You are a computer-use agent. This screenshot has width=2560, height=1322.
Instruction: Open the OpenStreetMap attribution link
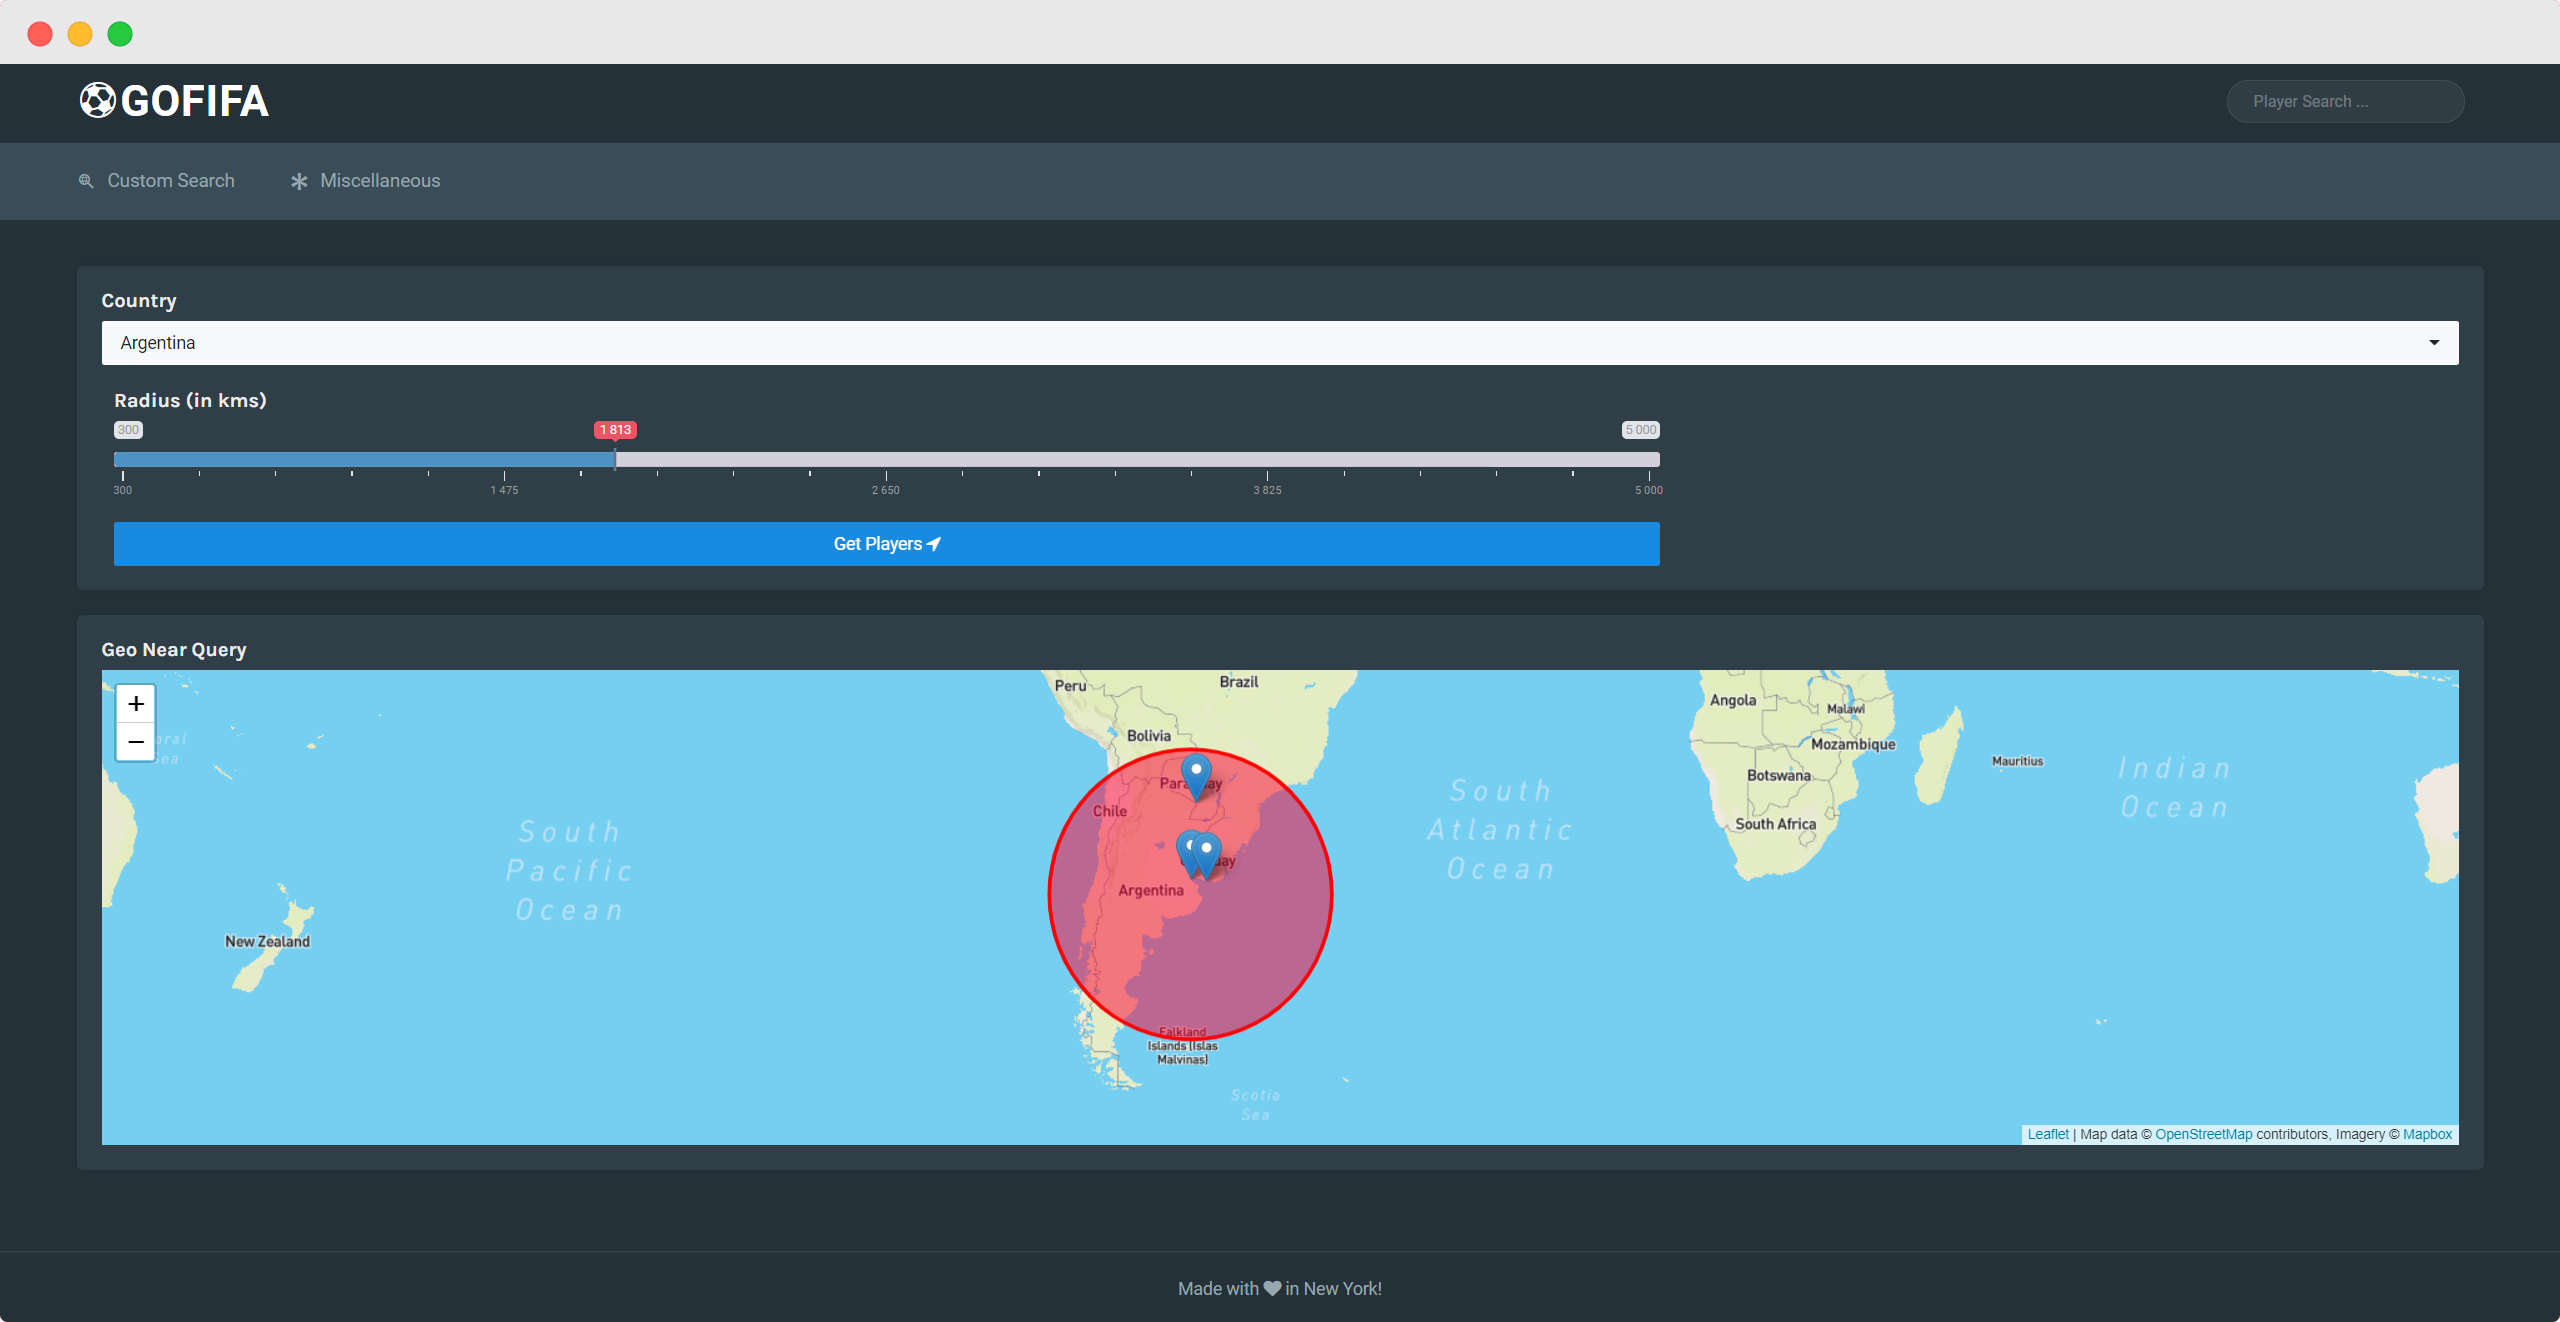[x=2203, y=1134]
